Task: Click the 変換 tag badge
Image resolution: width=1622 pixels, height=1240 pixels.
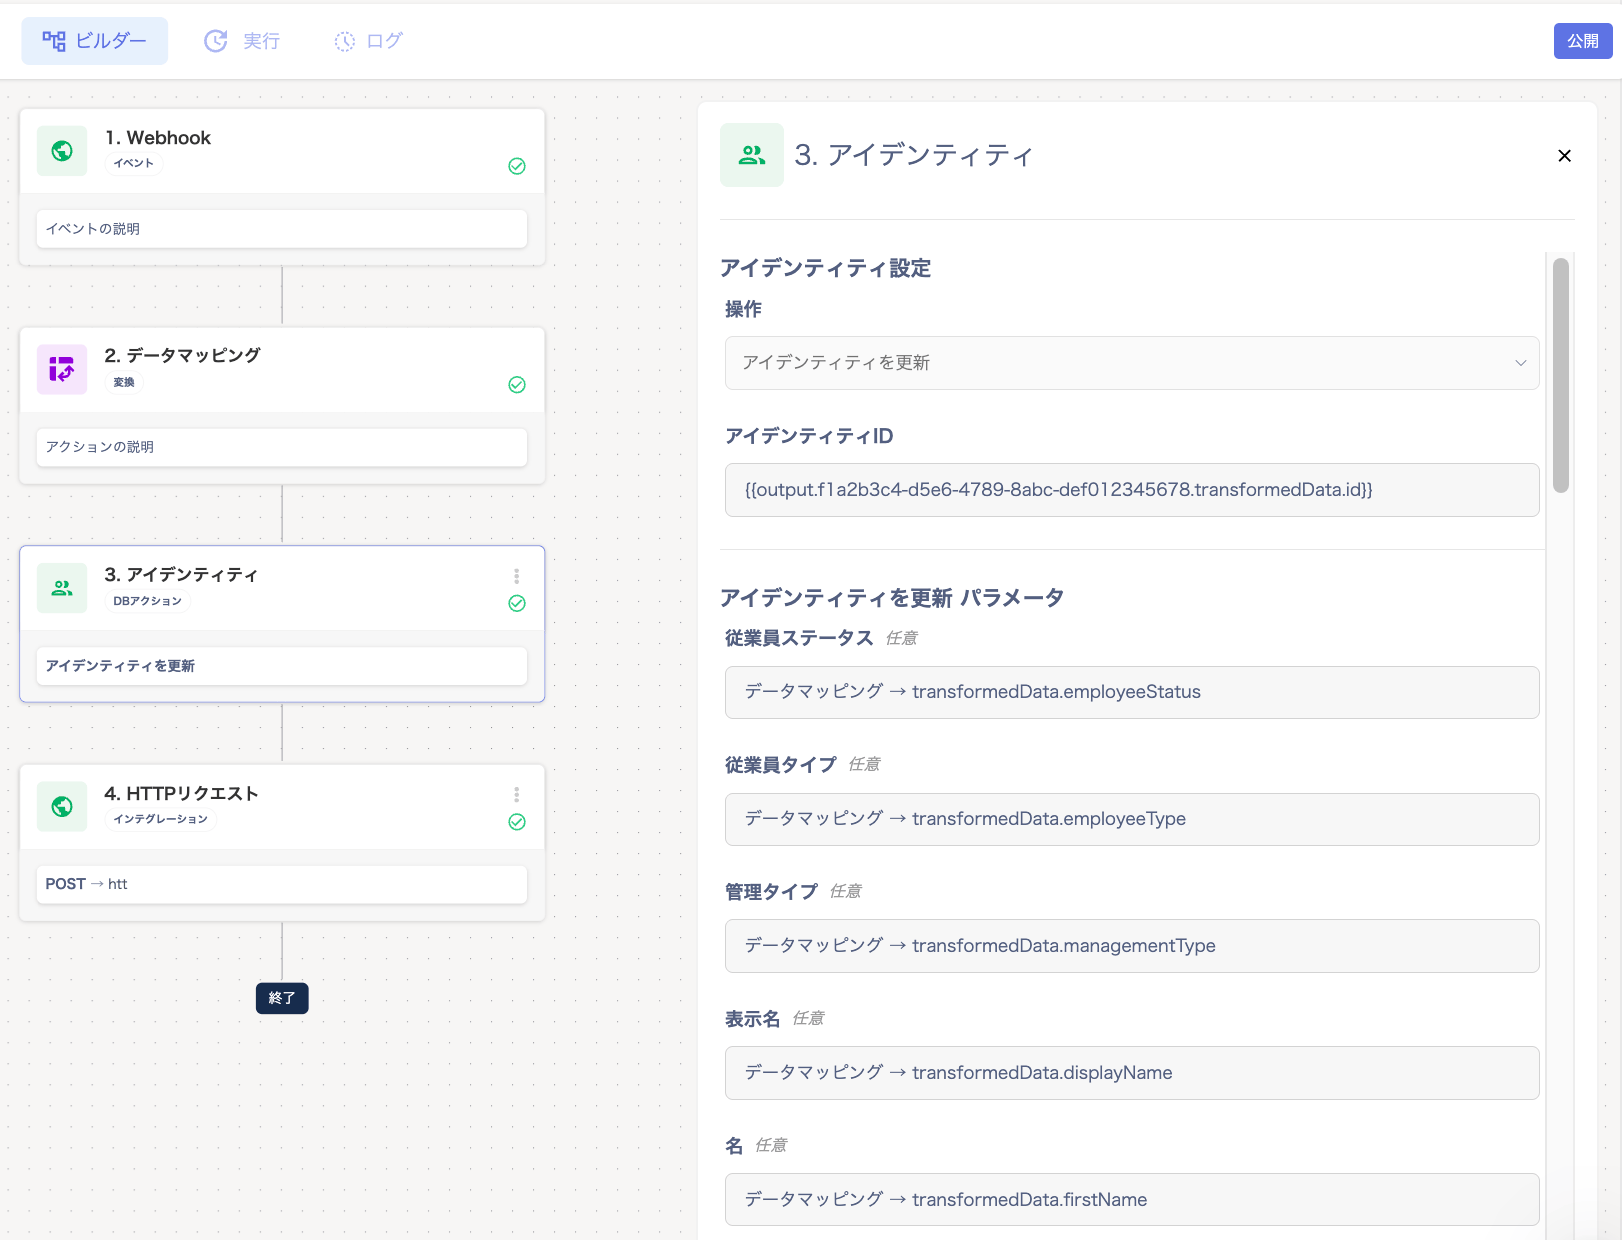Action: click(124, 382)
